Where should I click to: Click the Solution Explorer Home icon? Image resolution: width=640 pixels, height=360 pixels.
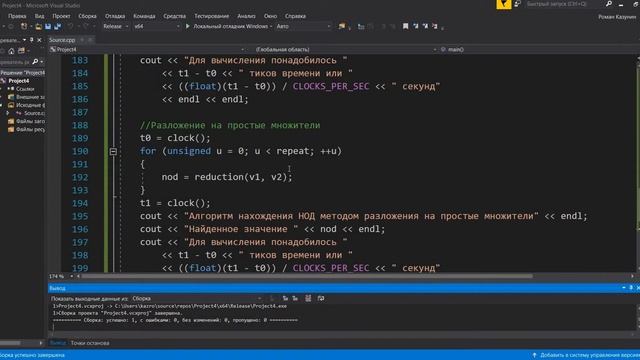click(x=11, y=51)
